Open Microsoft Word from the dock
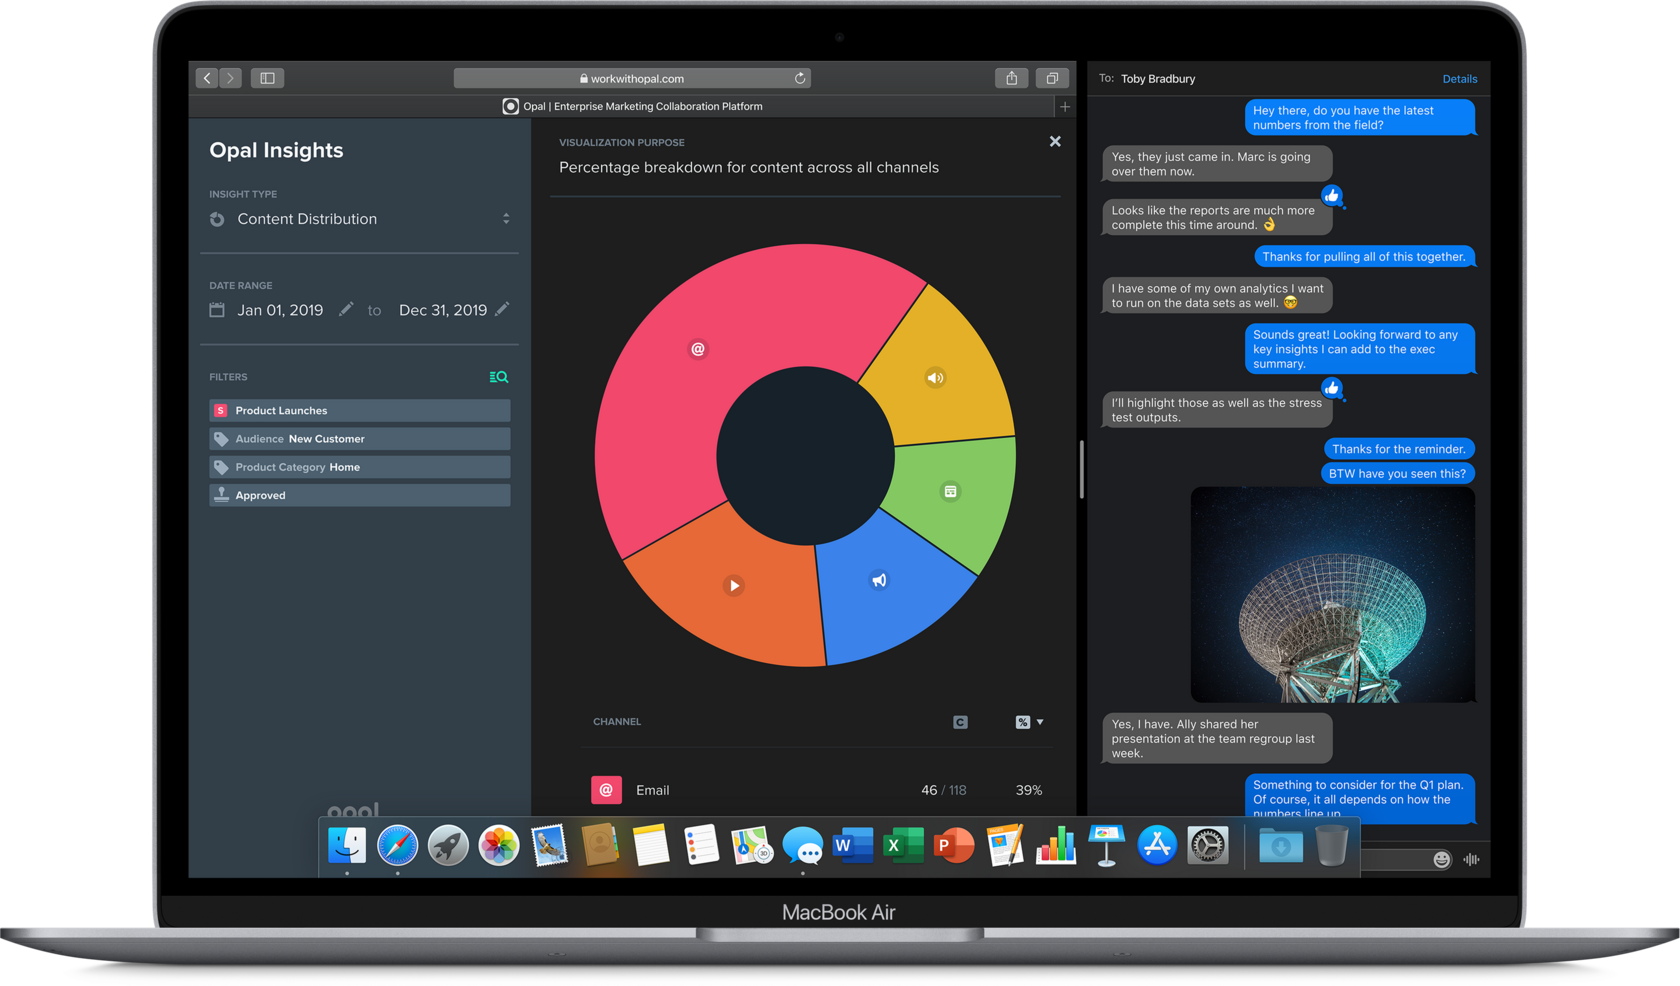1680x986 pixels. 853,846
